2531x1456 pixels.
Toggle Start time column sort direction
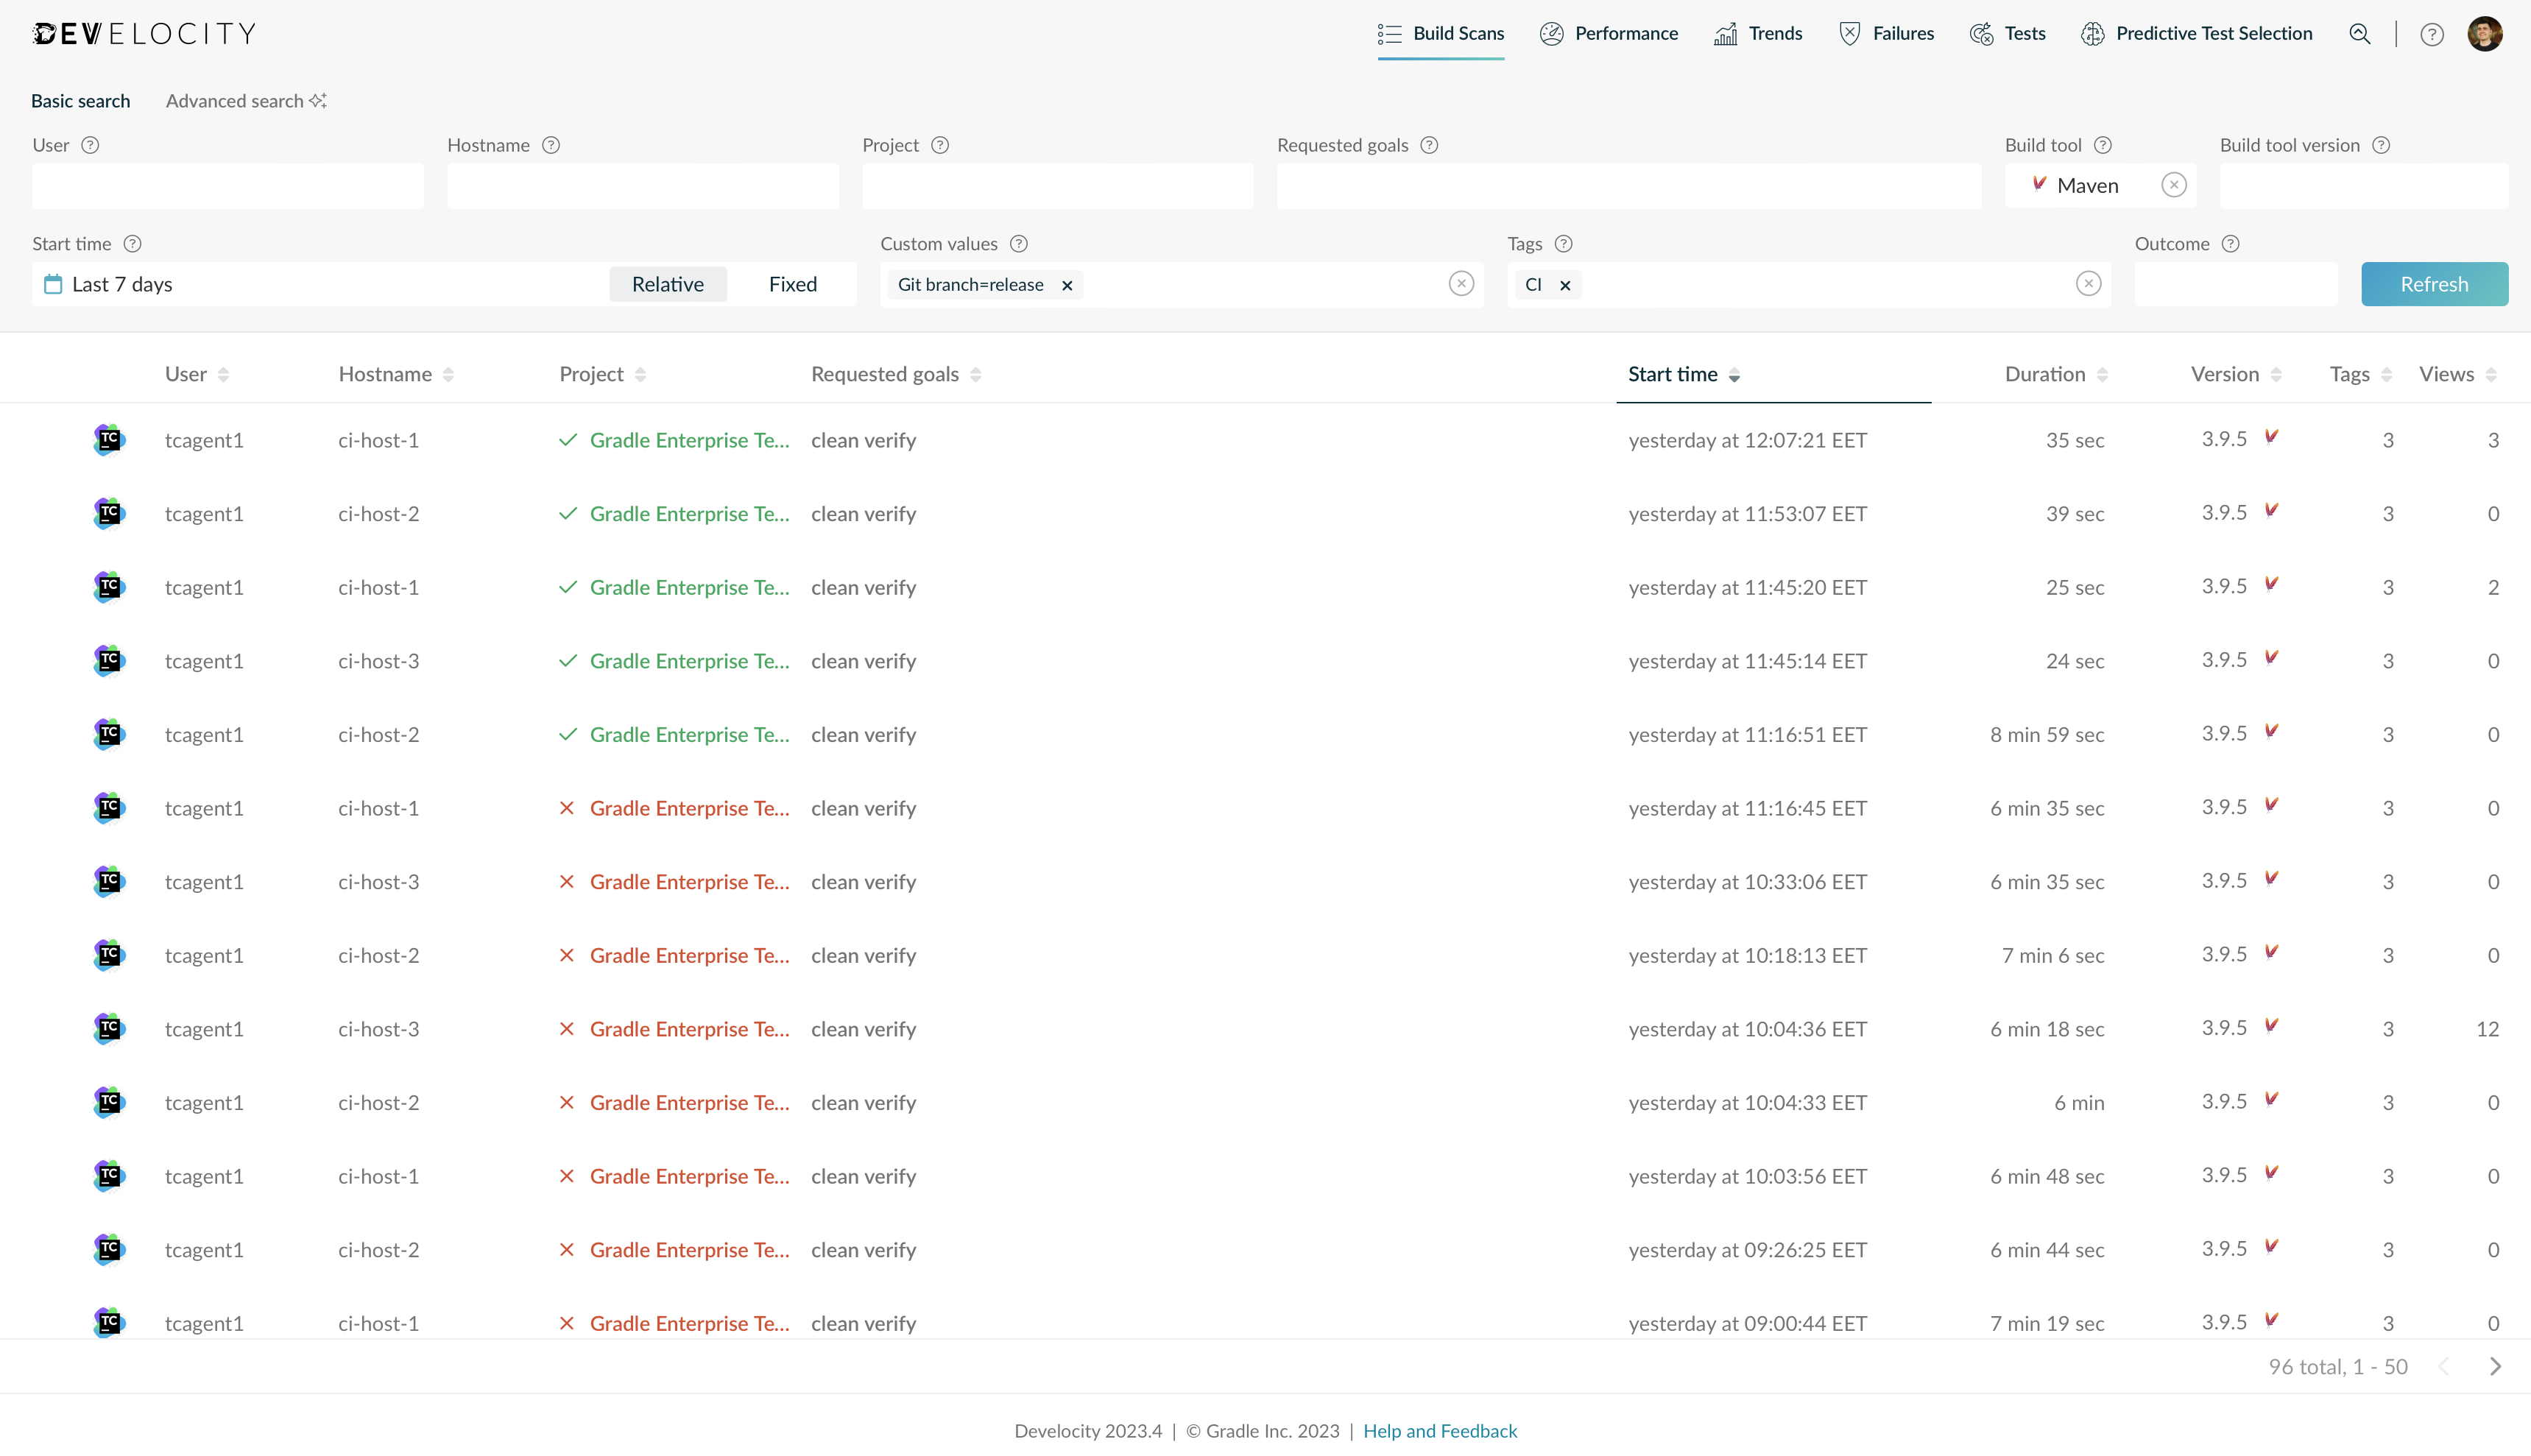pos(1734,375)
